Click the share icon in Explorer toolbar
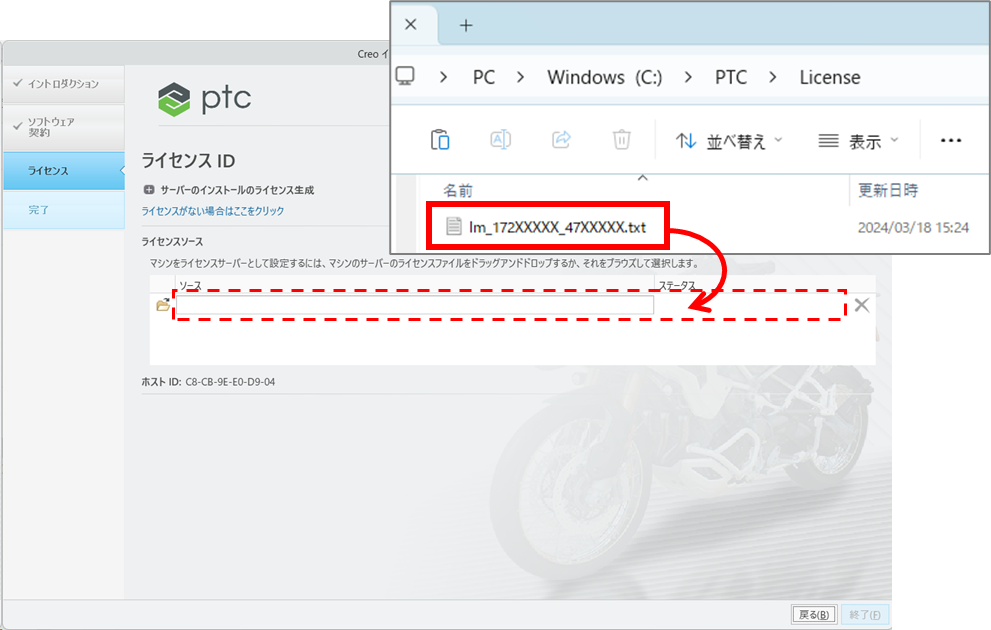 click(x=561, y=140)
